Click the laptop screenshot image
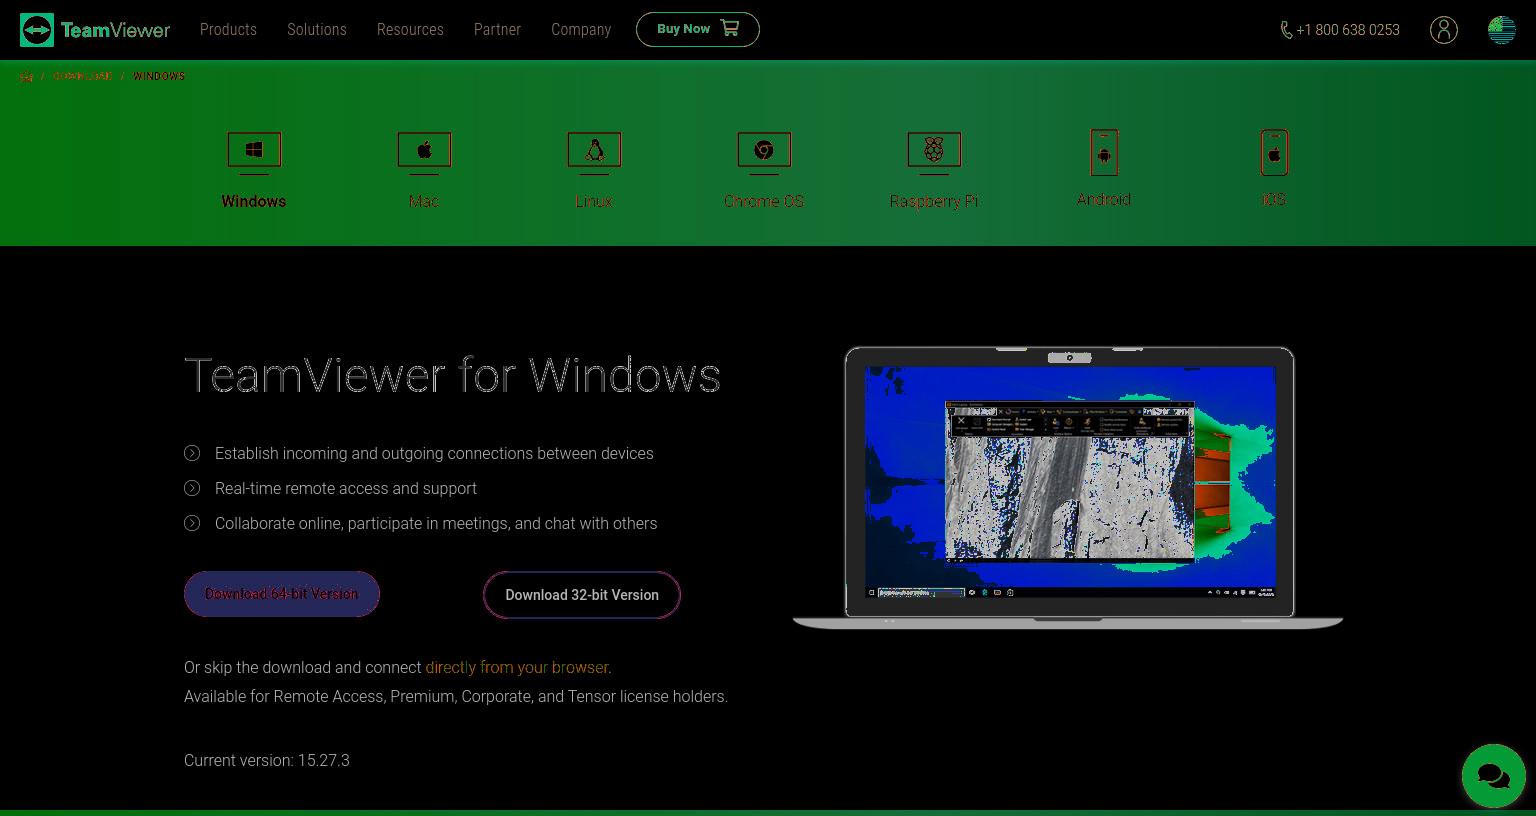Viewport: 1536px width, 816px height. (1068, 487)
